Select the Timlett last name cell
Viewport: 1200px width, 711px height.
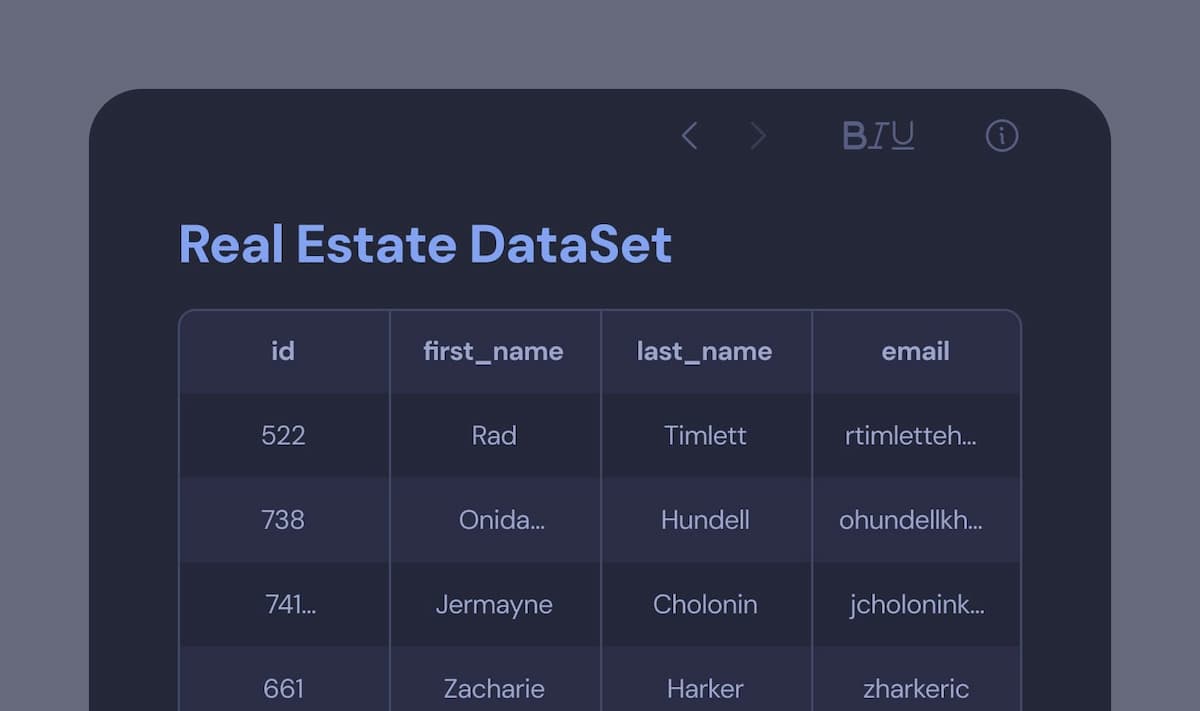coord(705,435)
